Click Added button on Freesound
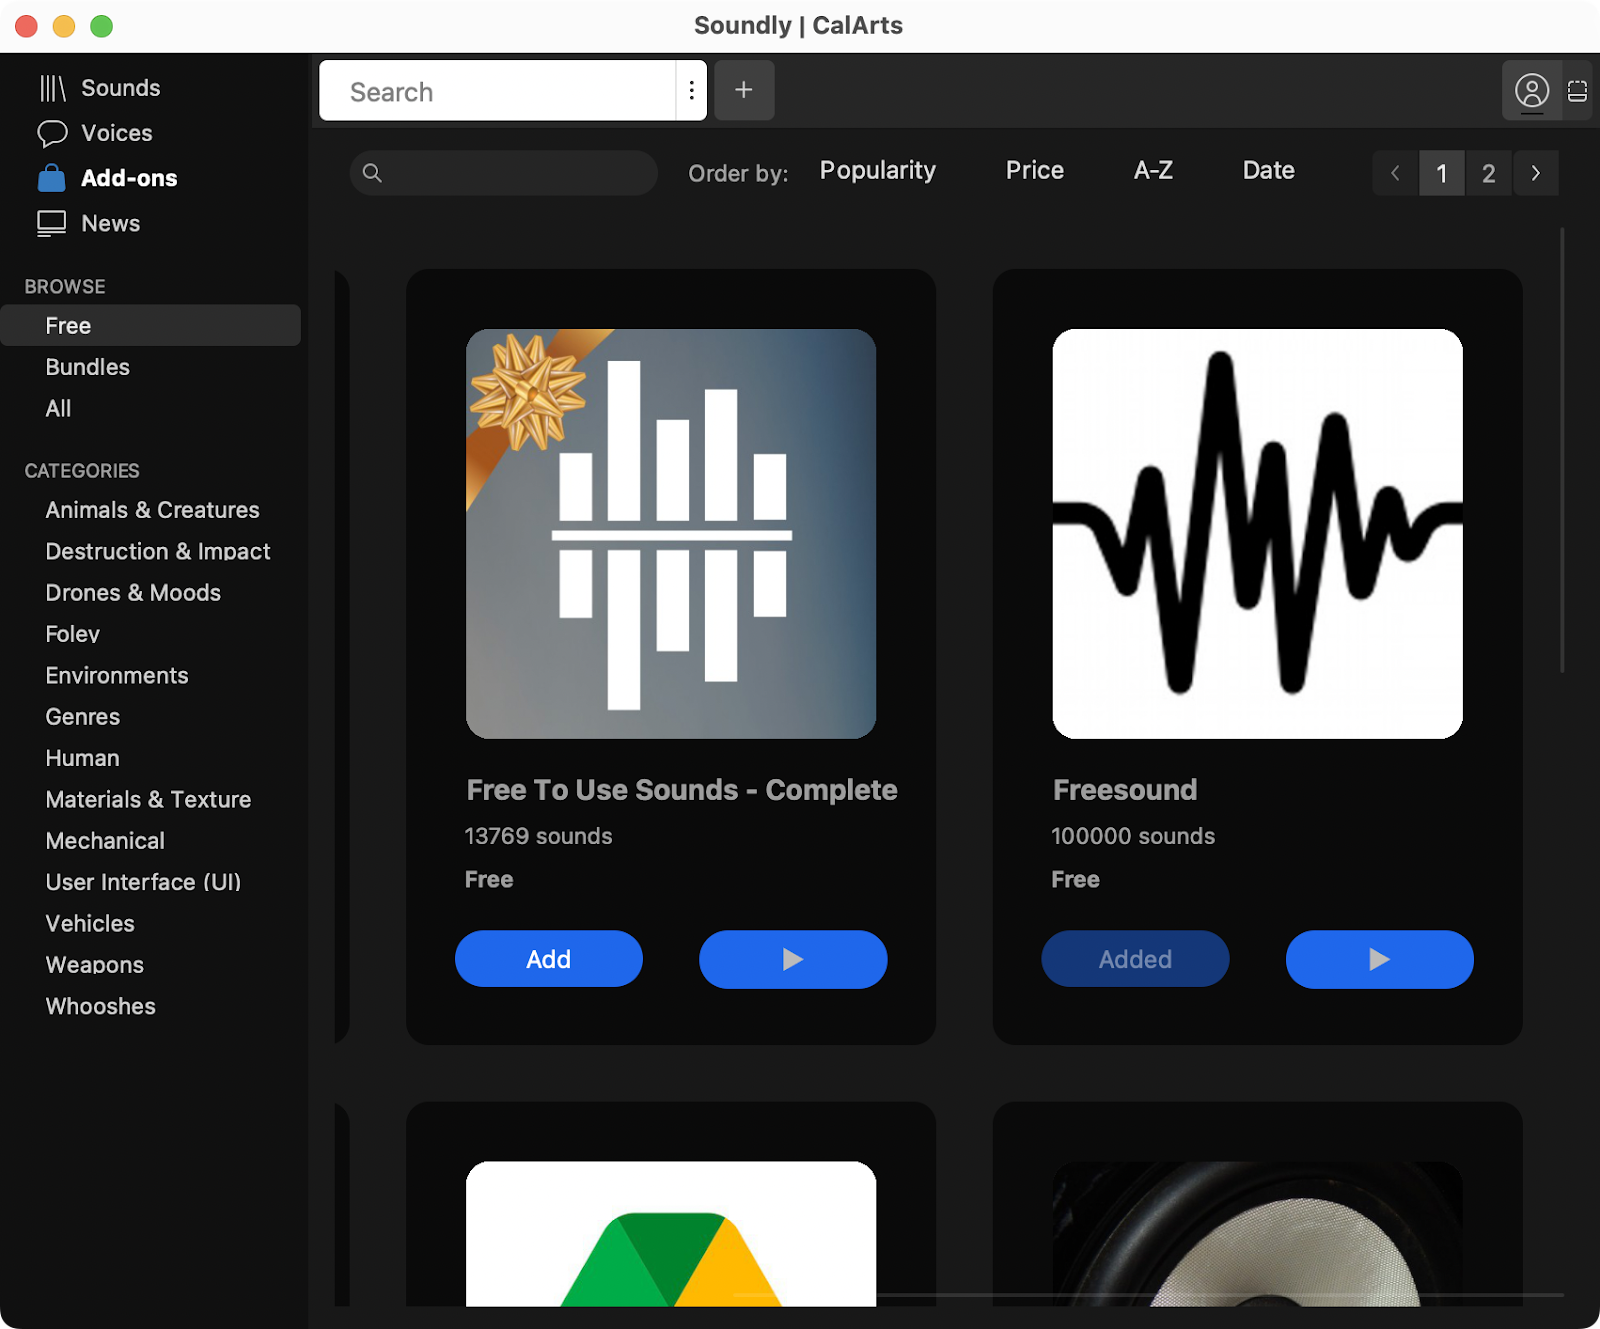This screenshot has height=1329, width=1600. [x=1135, y=959]
